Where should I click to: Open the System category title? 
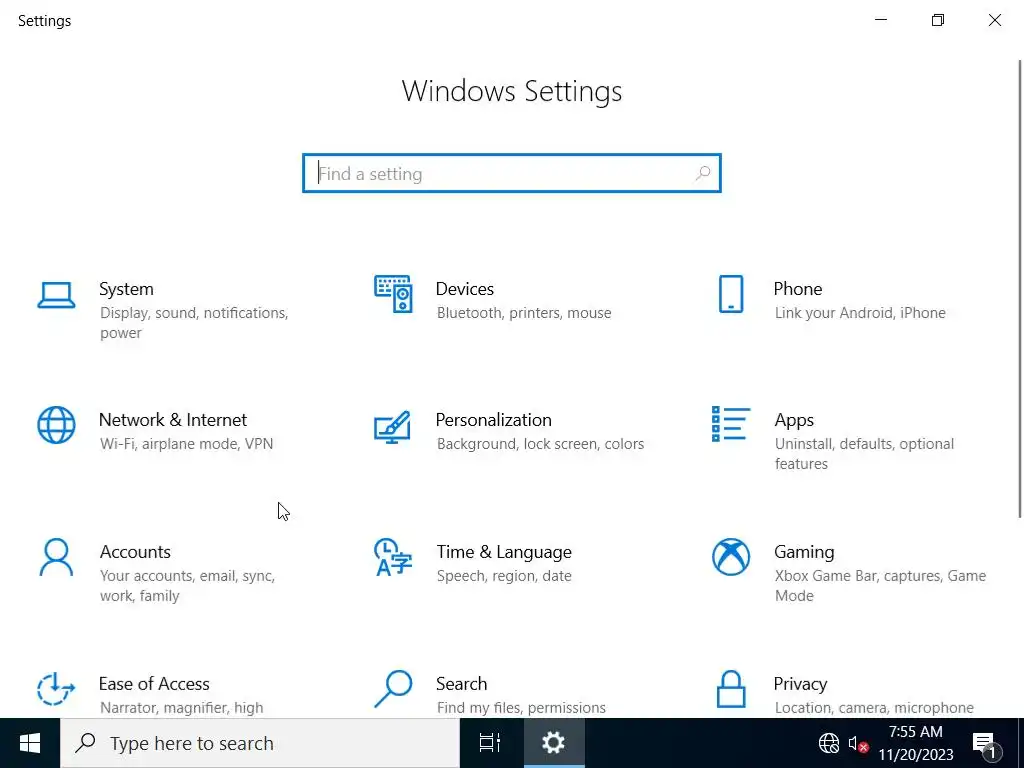pyautogui.click(x=126, y=289)
